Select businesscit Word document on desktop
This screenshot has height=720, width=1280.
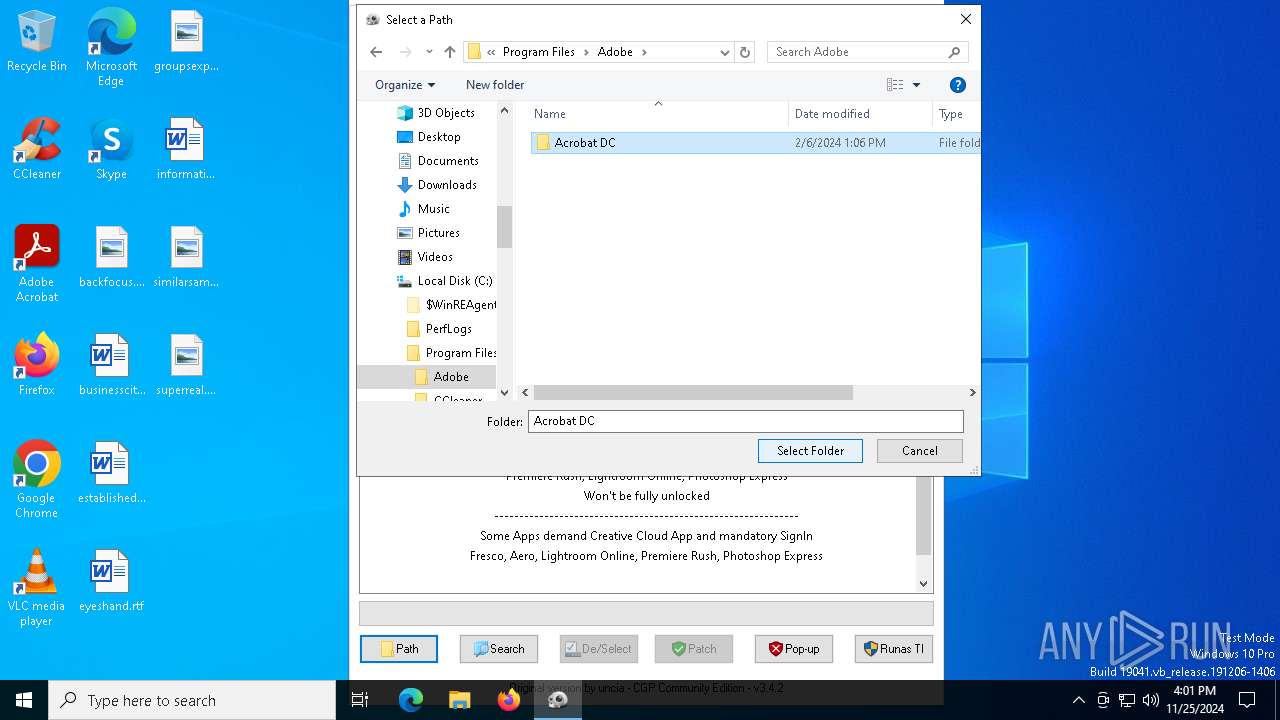111,366
